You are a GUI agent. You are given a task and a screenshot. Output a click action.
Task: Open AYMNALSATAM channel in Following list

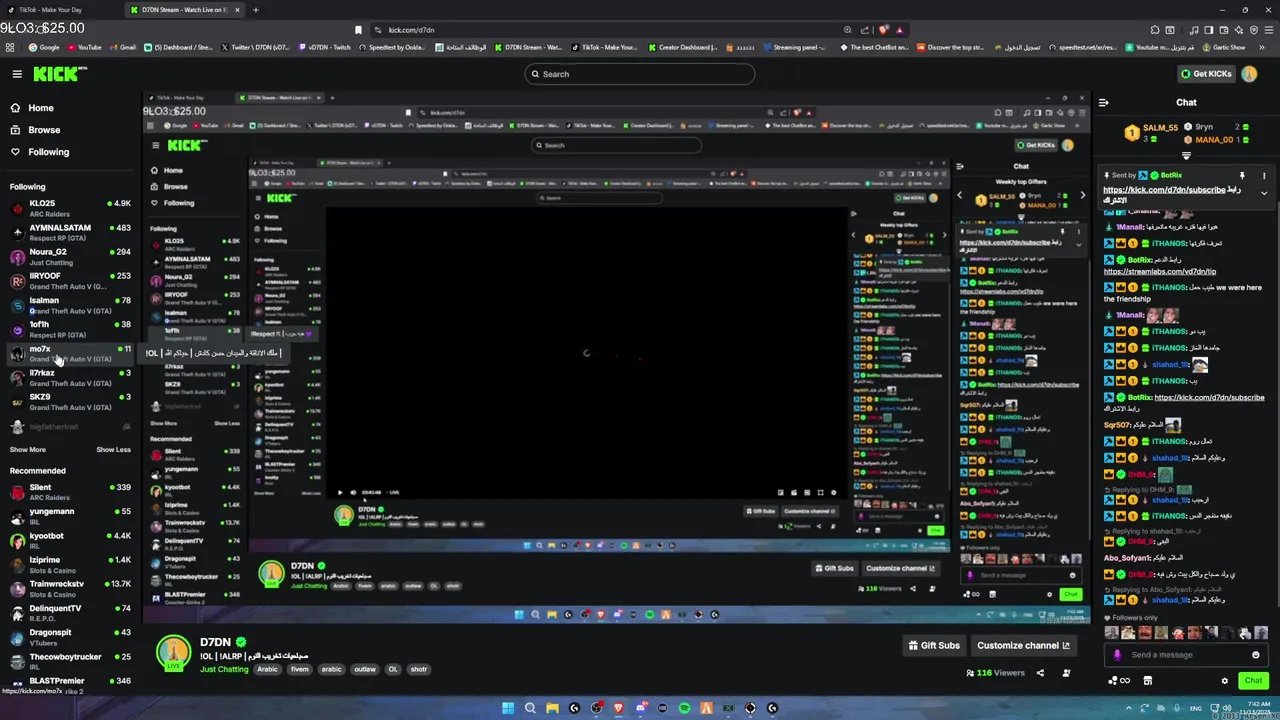[70, 232]
